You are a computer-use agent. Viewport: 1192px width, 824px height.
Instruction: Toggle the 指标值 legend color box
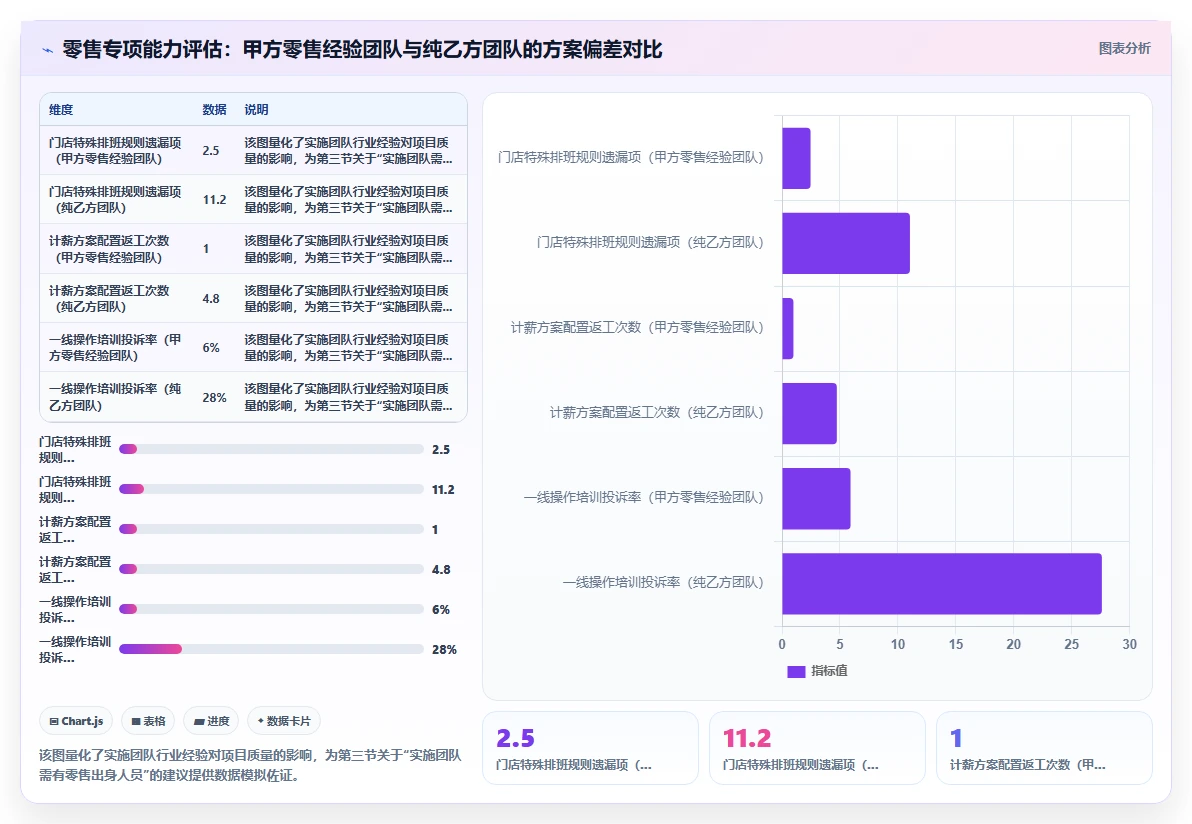(796, 671)
